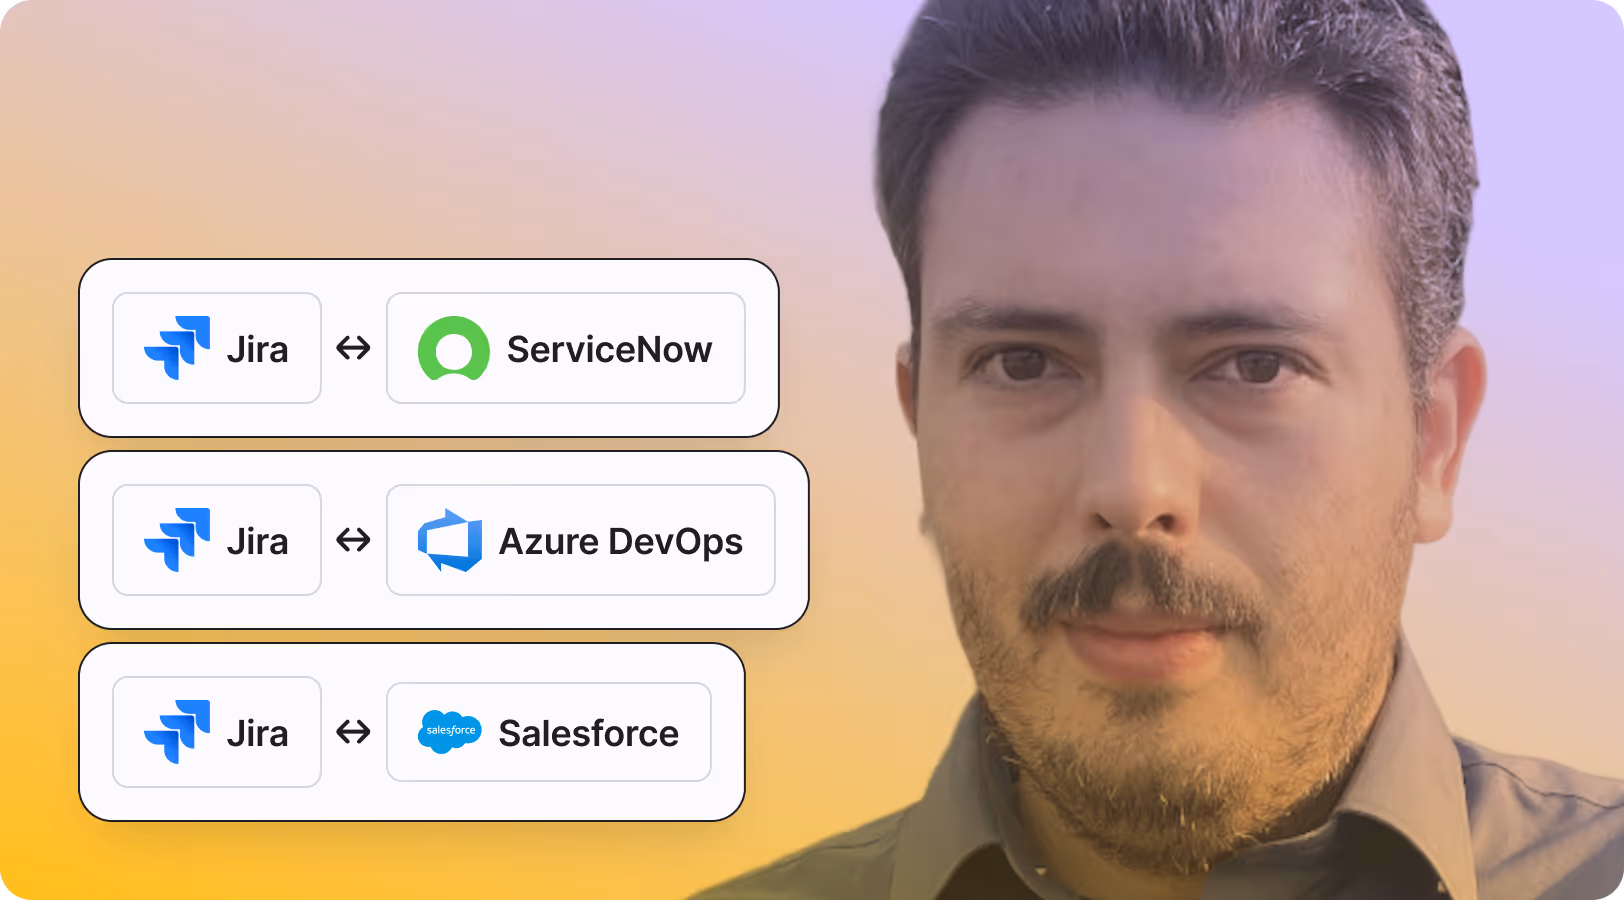Click the ServiceNow text label
1624x900 pixels.
click(609, 350)
